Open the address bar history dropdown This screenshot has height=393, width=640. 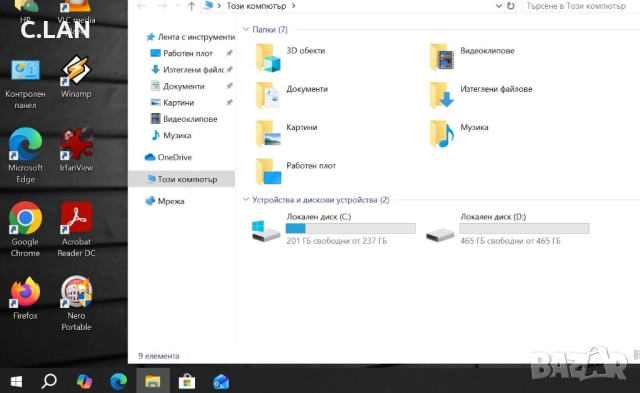pyautogui.click(x=498, y=6)
